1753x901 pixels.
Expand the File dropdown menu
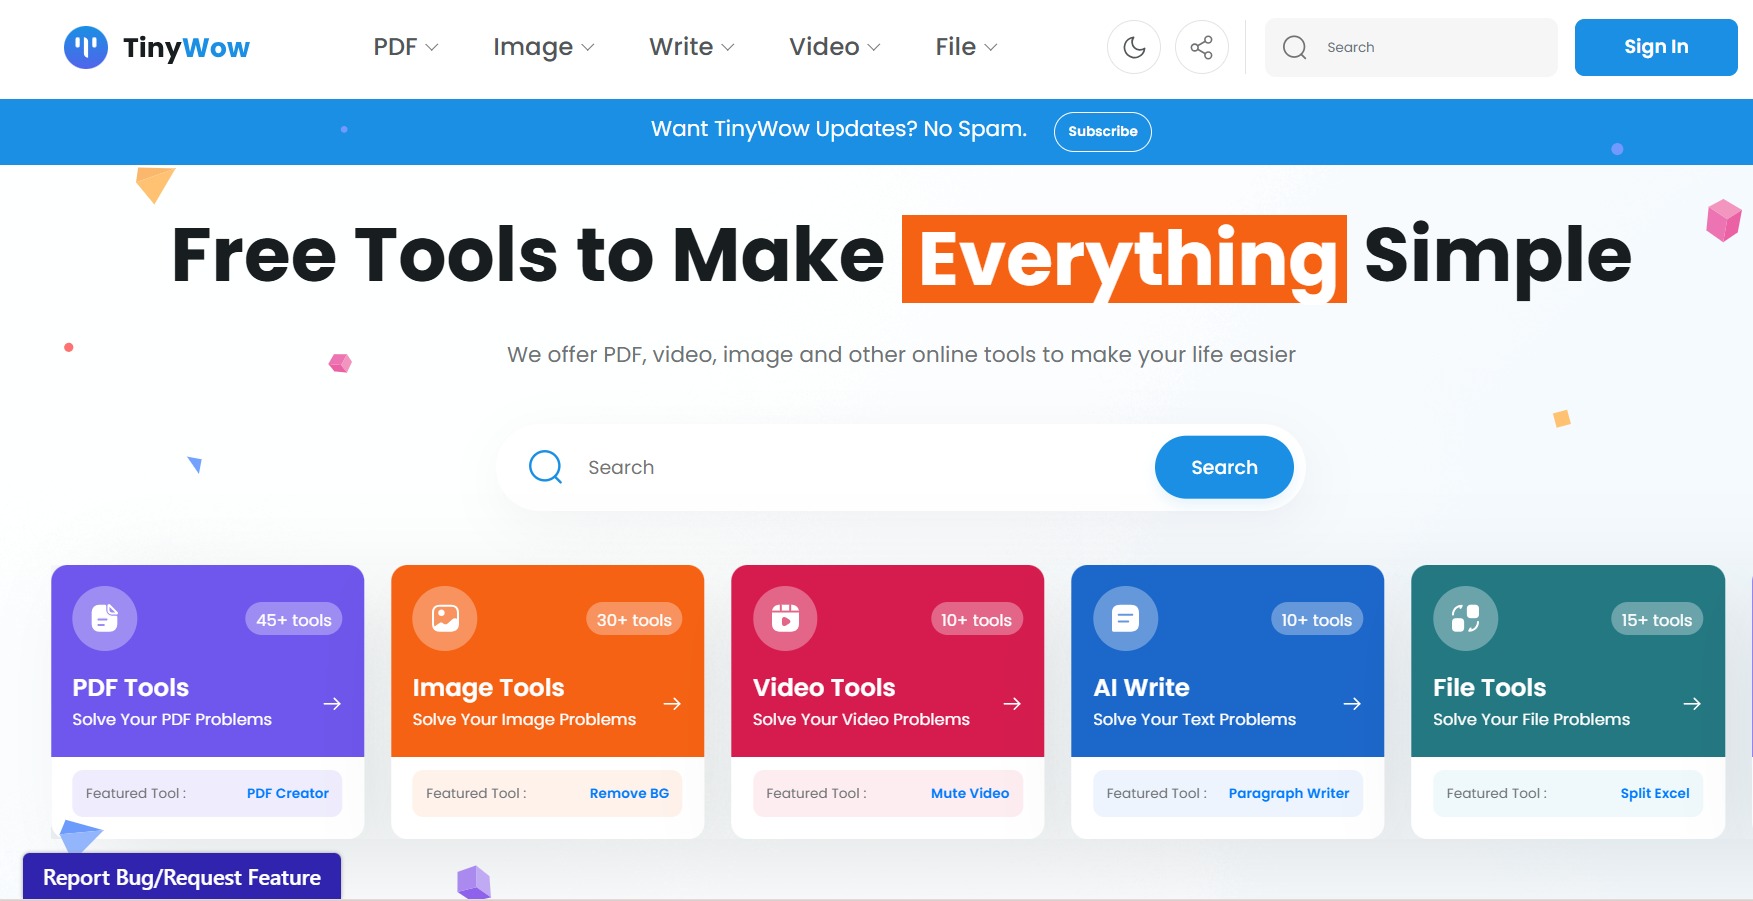(x=967, y=47)
